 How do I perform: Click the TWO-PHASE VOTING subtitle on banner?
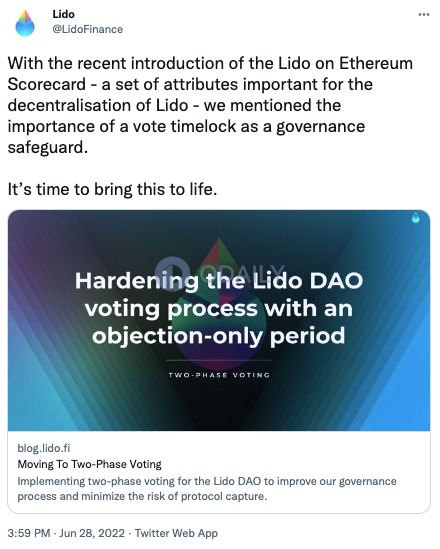pyautogui.click(x=219, y=375)
